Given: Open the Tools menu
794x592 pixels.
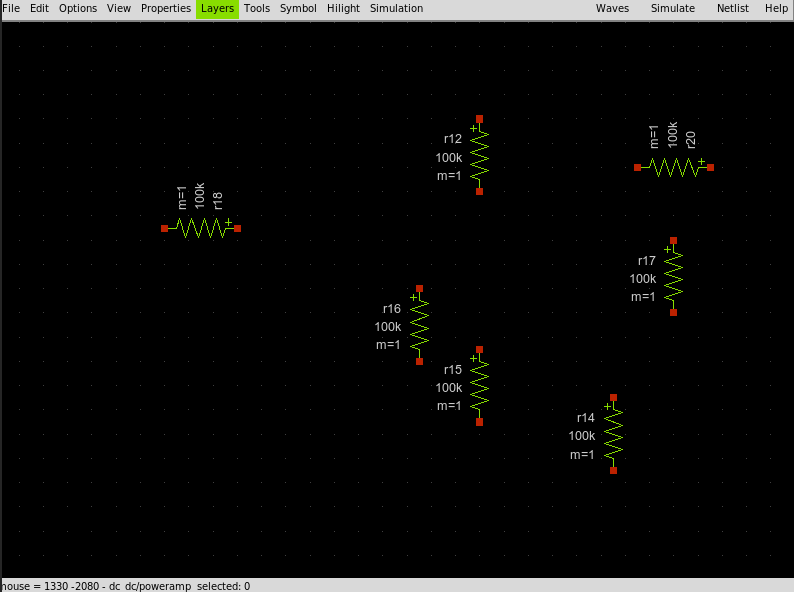Looking at the screenshot, I should (257, 8).
